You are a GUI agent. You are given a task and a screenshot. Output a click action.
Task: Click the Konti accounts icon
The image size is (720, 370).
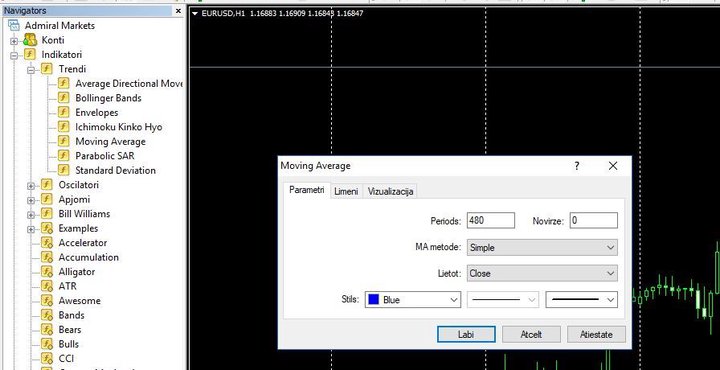click(x=30, y=40)
